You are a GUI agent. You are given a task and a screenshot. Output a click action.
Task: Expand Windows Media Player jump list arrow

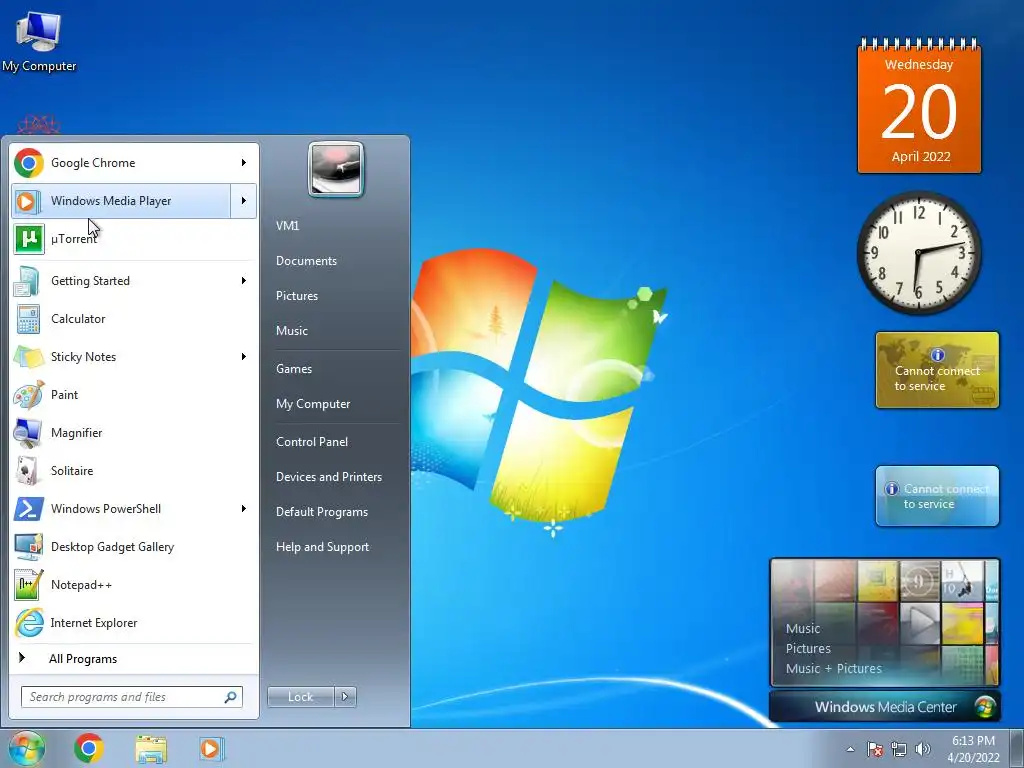pos(244,200)
